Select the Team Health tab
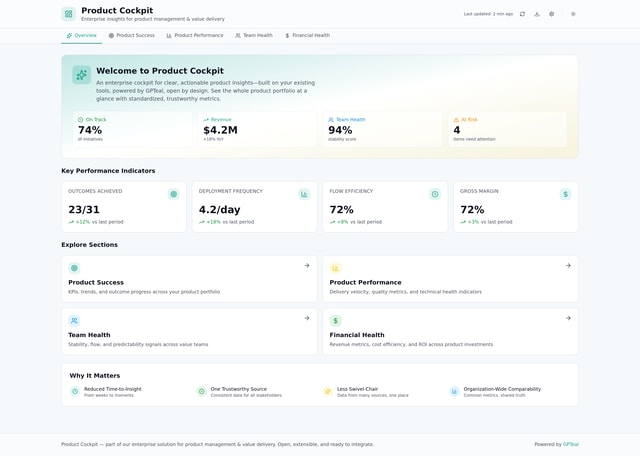 [254, 35]
